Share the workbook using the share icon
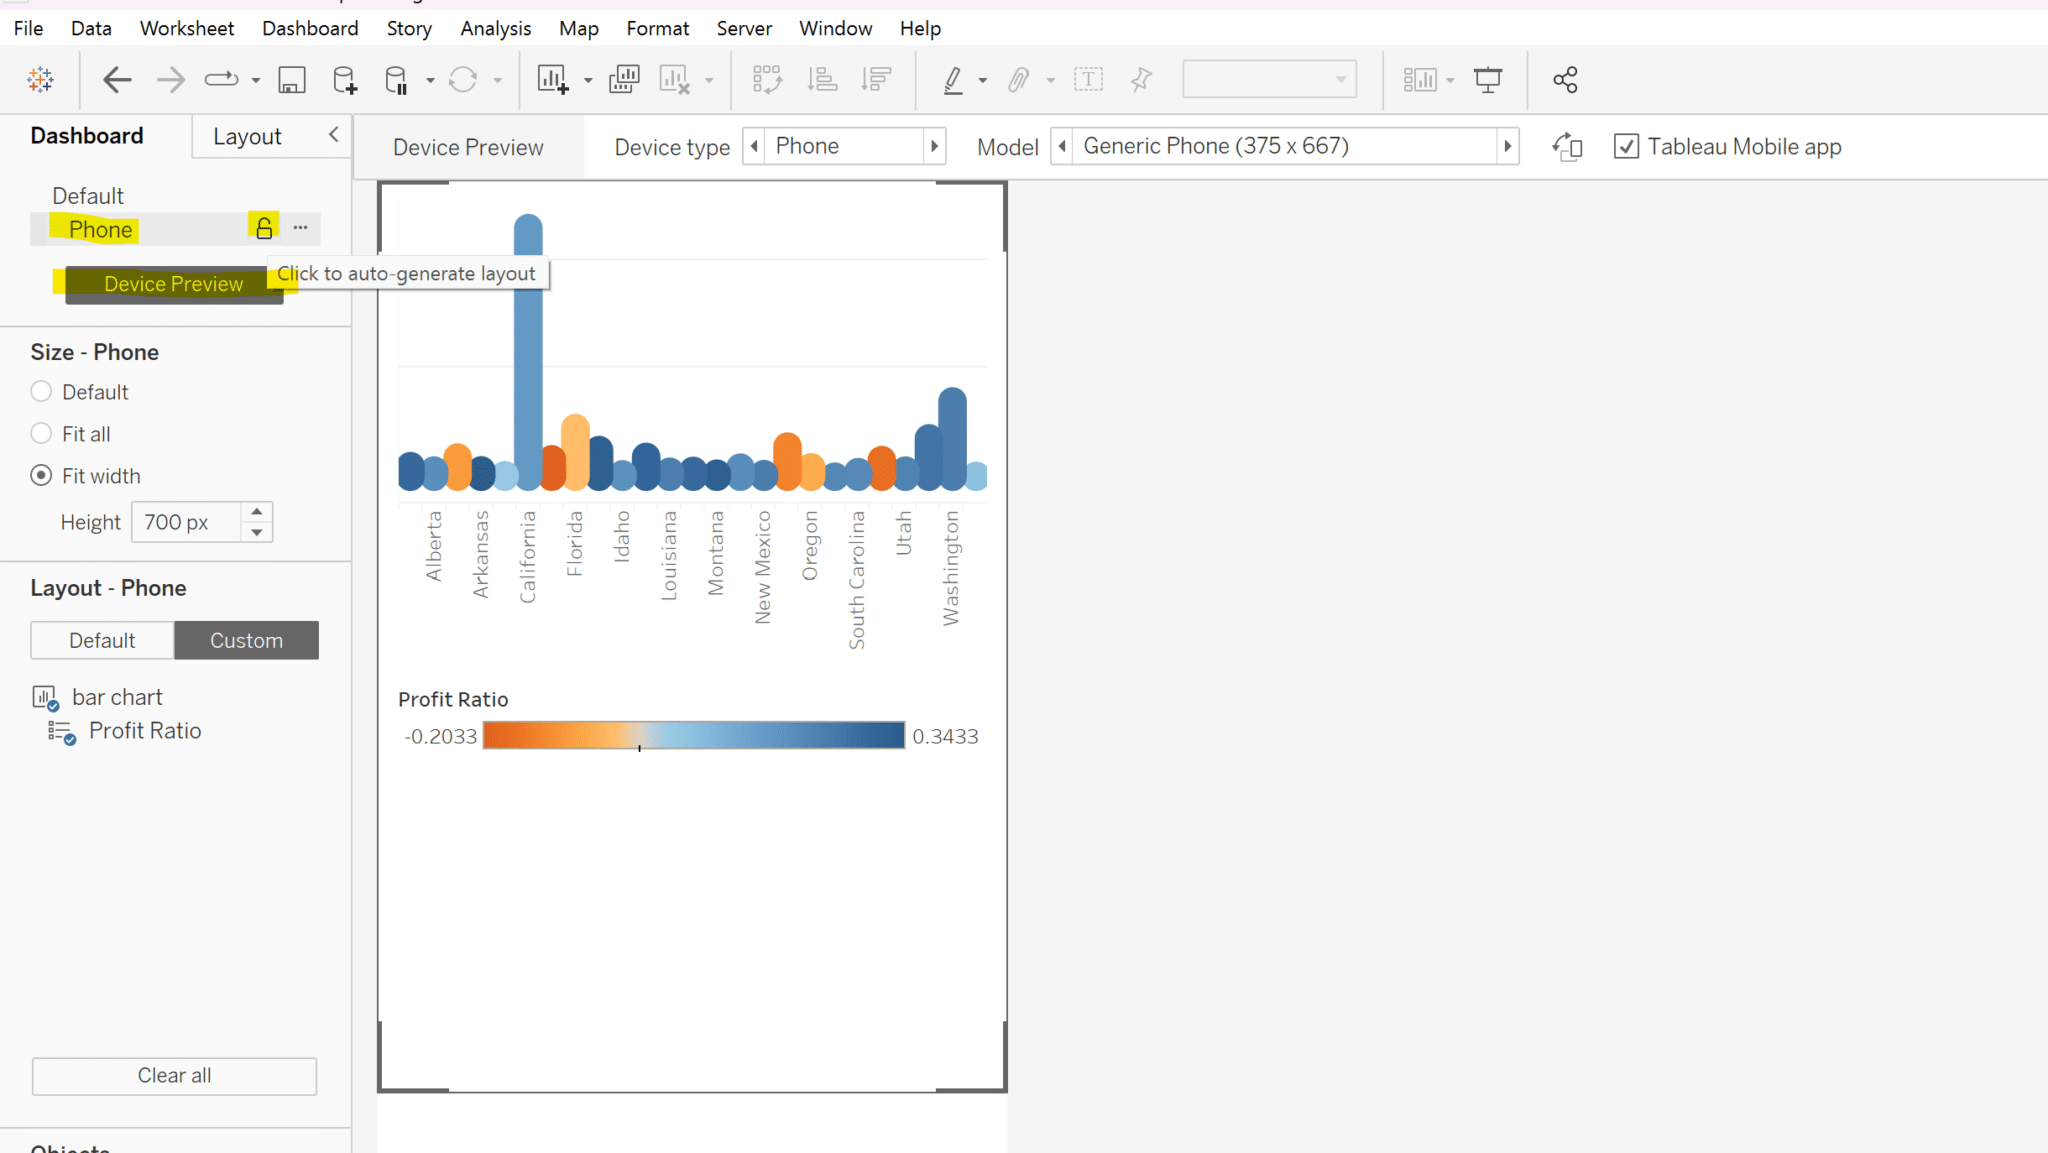 tap(1564, 80)
